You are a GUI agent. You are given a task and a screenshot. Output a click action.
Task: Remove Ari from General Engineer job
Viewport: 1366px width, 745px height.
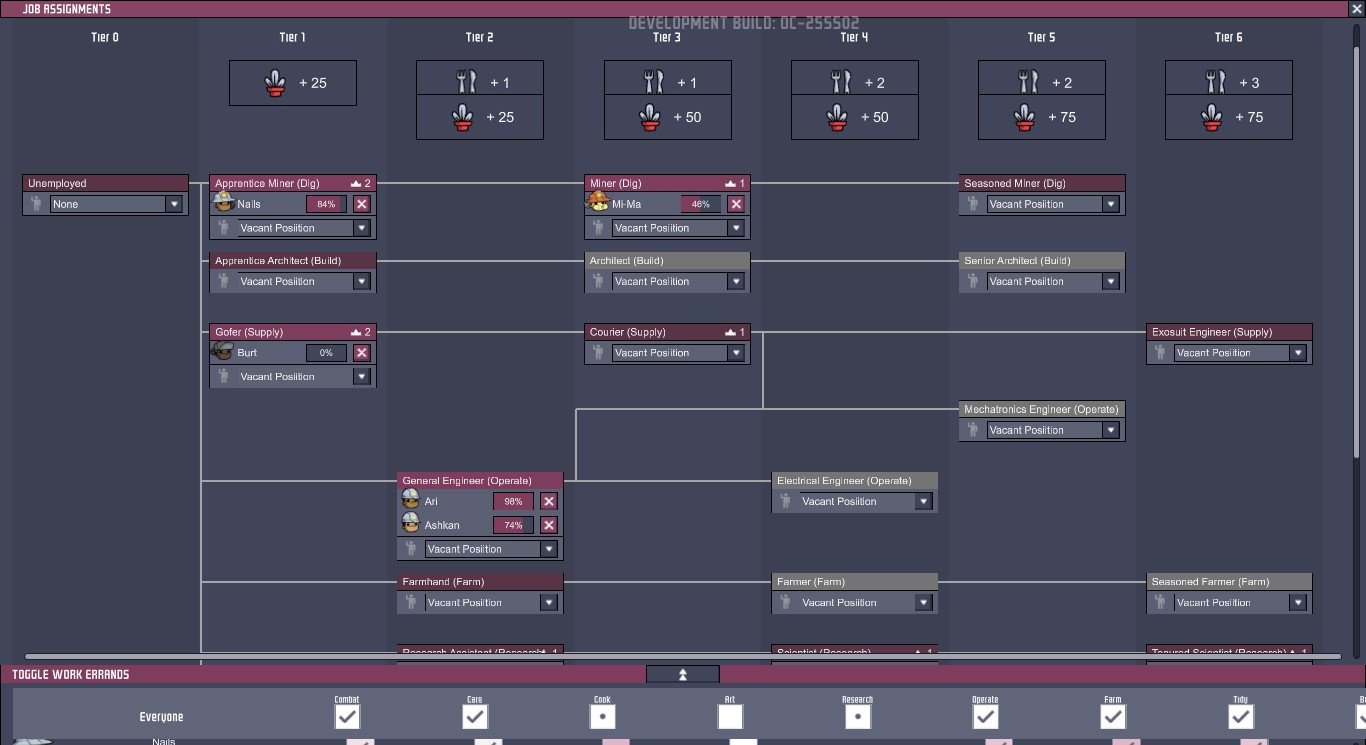549,502
